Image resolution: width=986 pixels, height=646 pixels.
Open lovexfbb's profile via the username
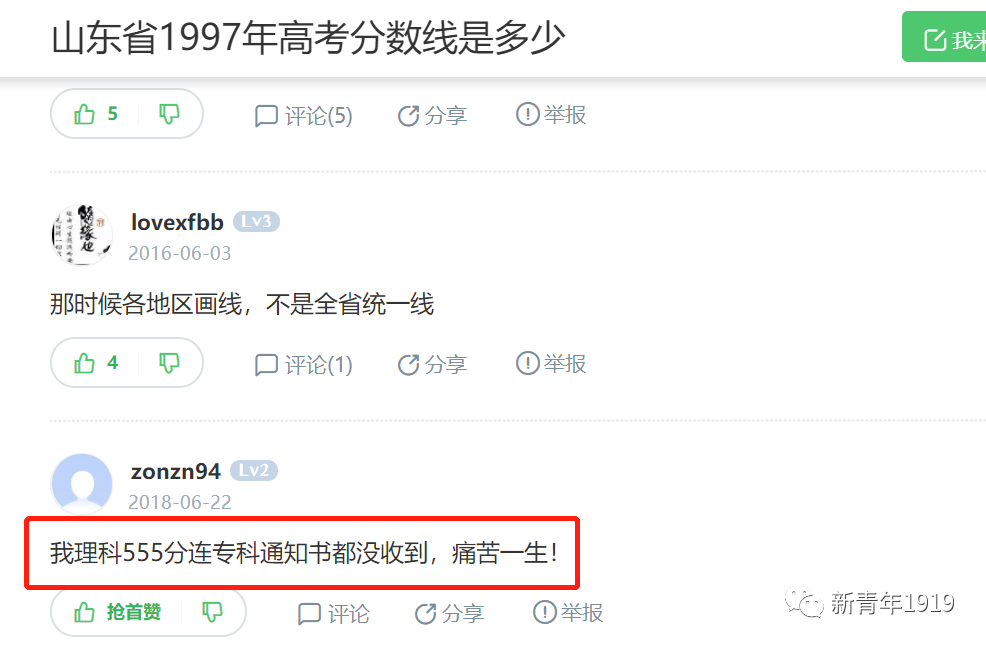coord(177,222)
